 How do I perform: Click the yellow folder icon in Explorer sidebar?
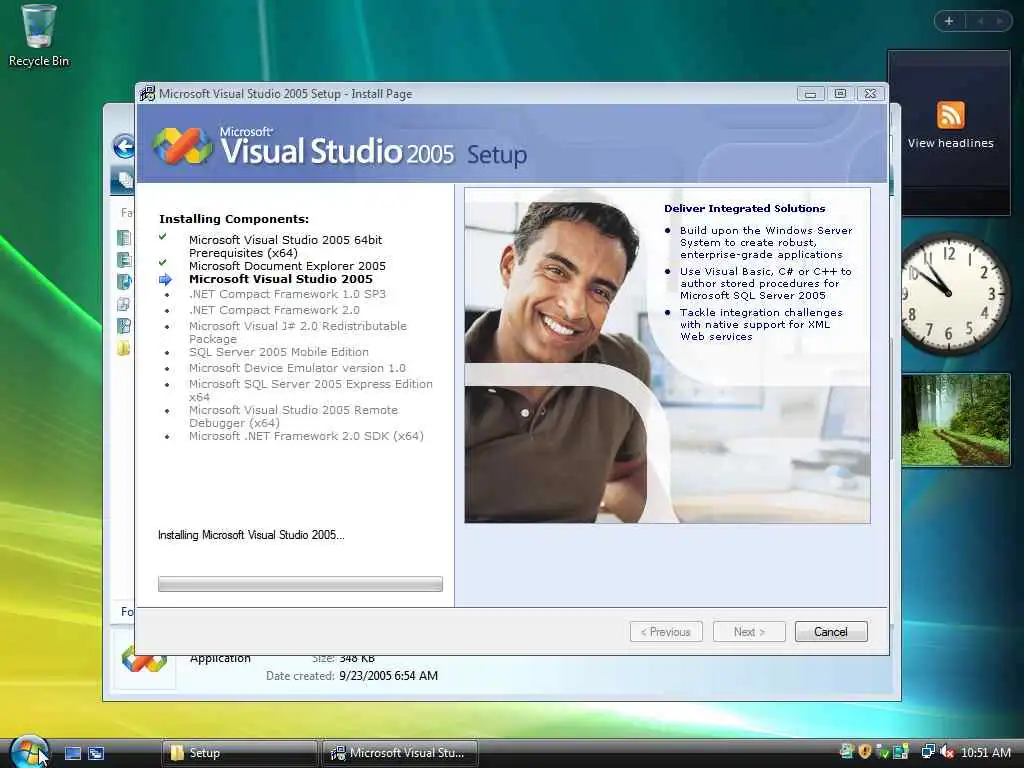click(123, 348)
